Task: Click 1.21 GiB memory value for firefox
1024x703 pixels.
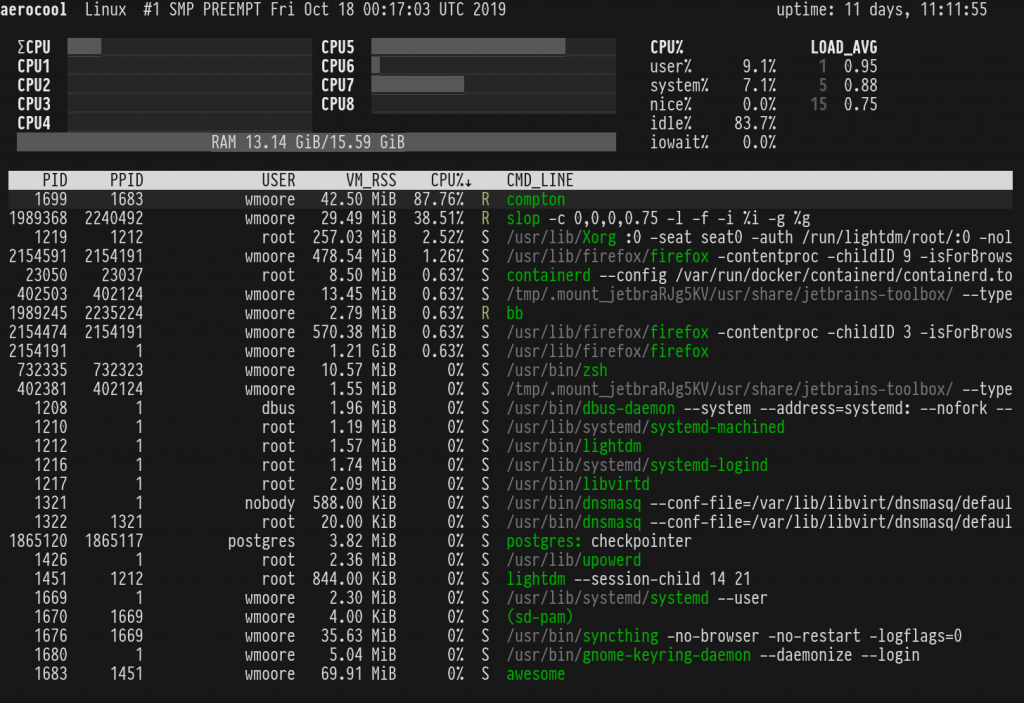Action: pyautogui.click(x=362, y=351)
